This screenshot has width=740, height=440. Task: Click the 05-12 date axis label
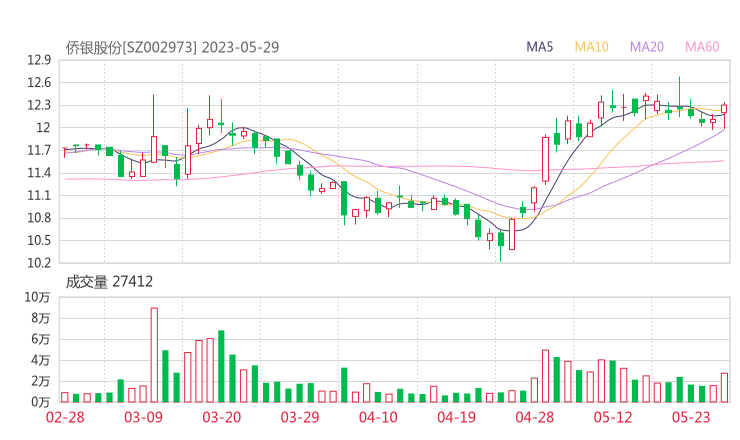click(613, 417)
